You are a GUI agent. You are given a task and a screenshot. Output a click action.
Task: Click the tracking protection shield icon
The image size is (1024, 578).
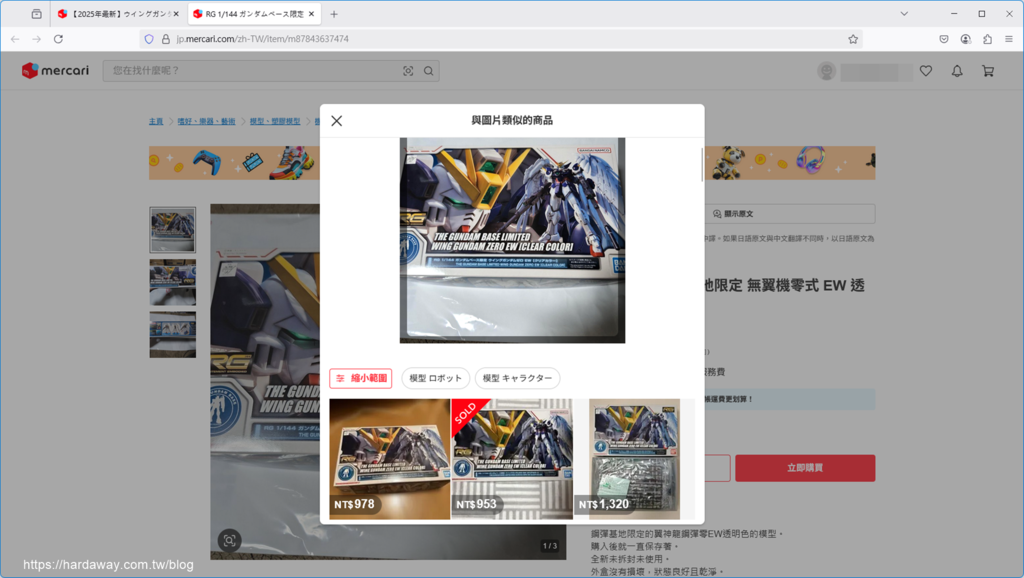click(149, 39)
